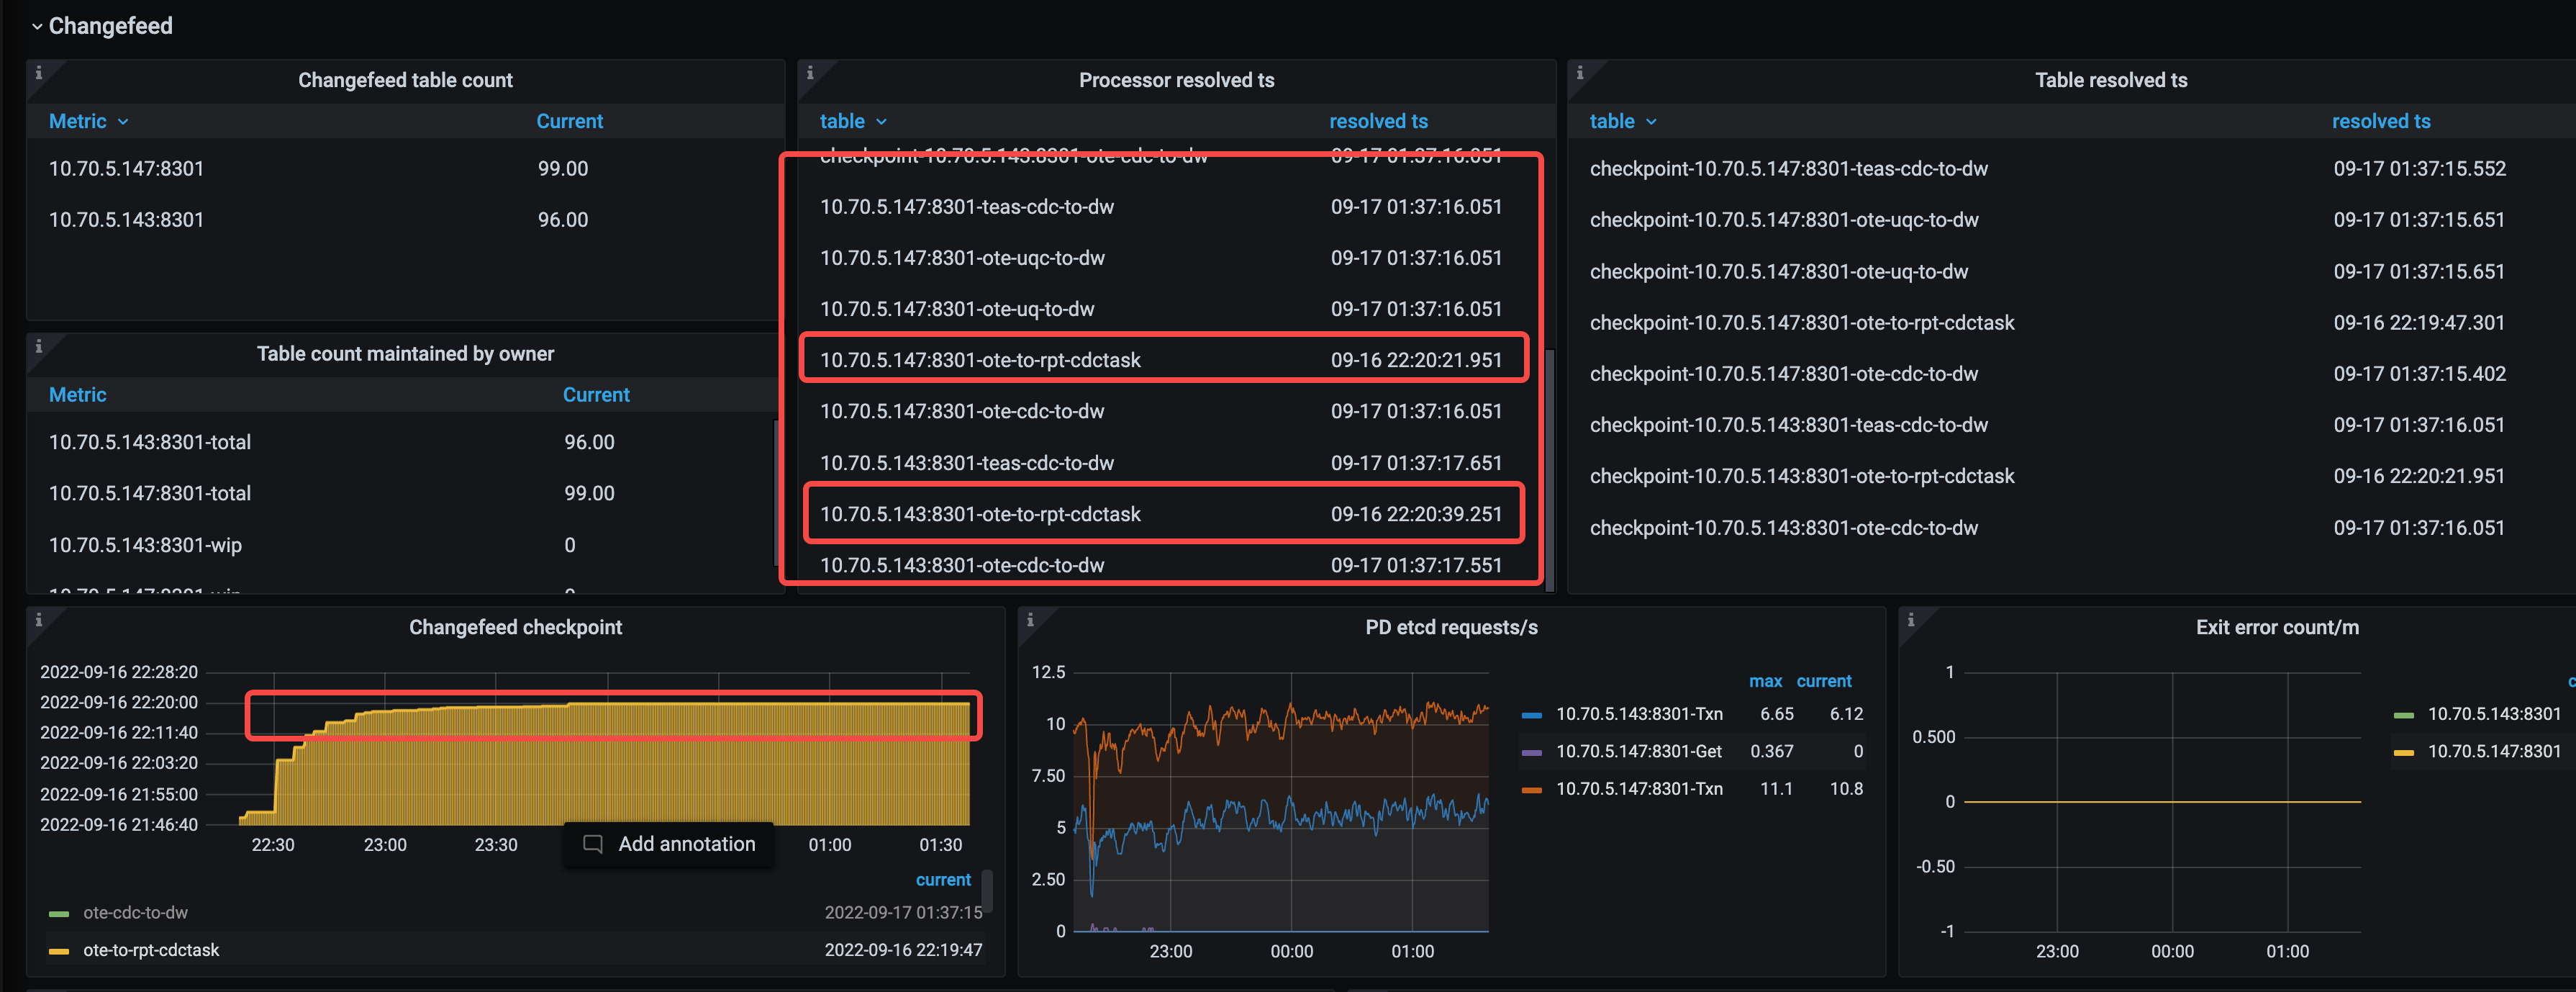Open Changefeed table count panel title menu

click(405, 80)
